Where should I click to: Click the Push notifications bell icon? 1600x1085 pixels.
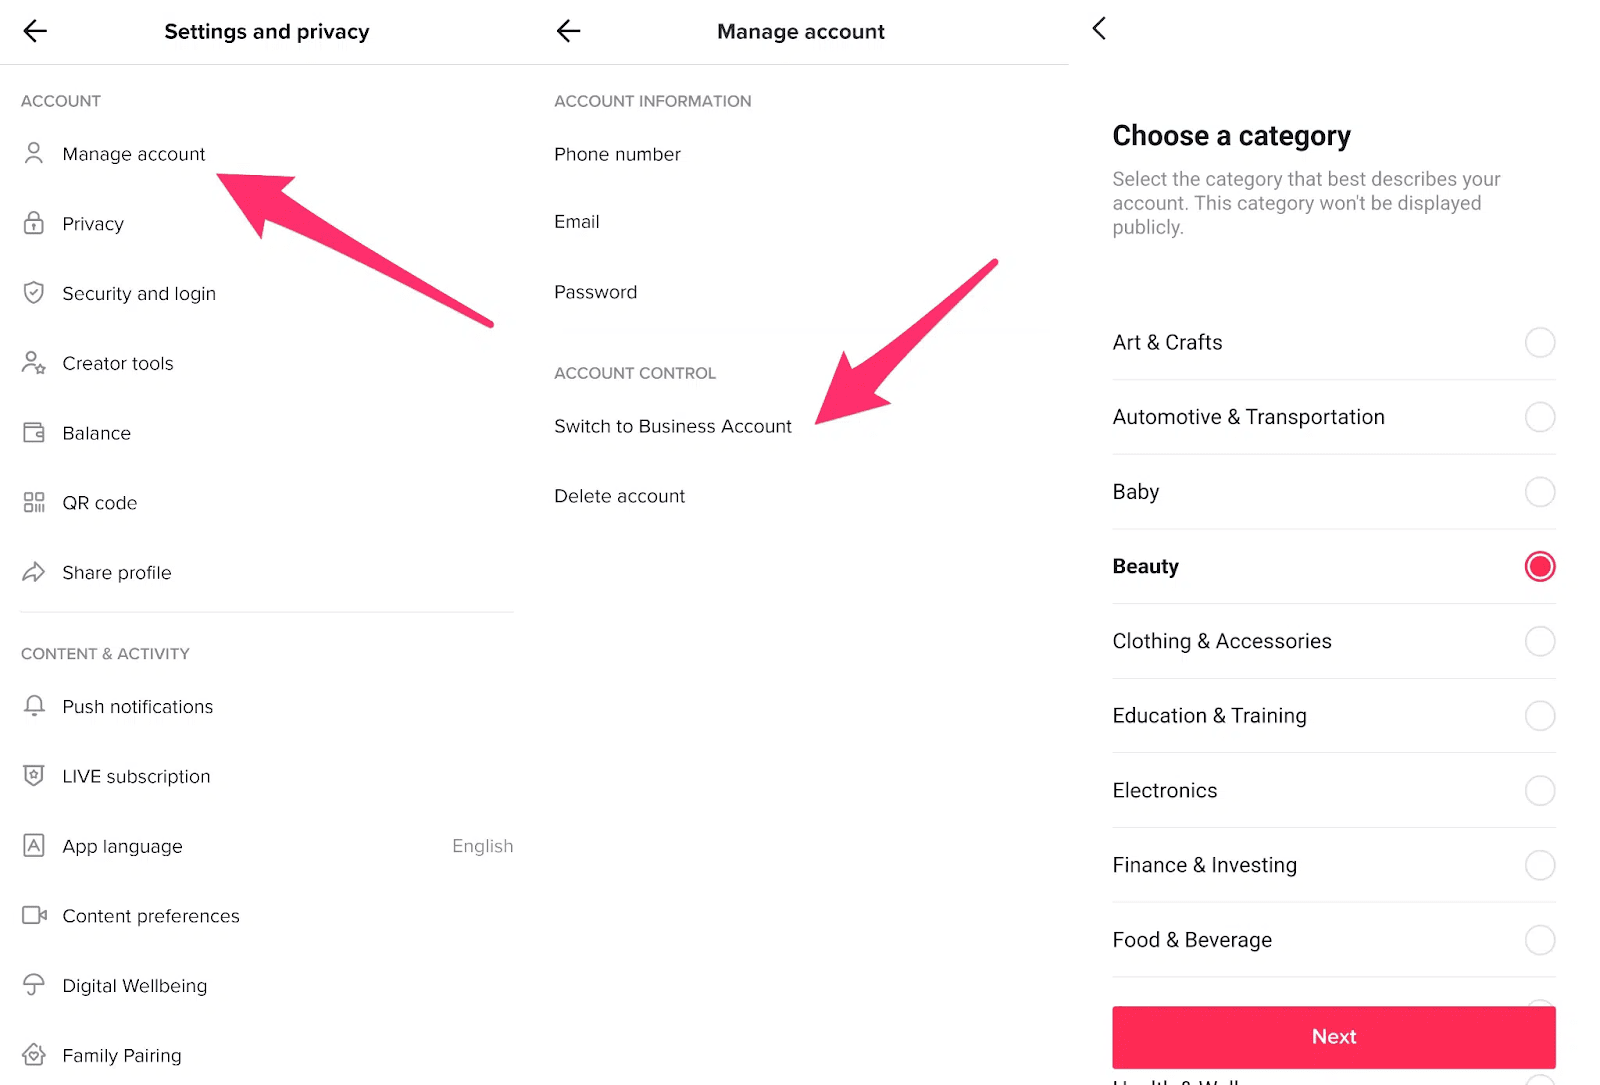(33, 706)
